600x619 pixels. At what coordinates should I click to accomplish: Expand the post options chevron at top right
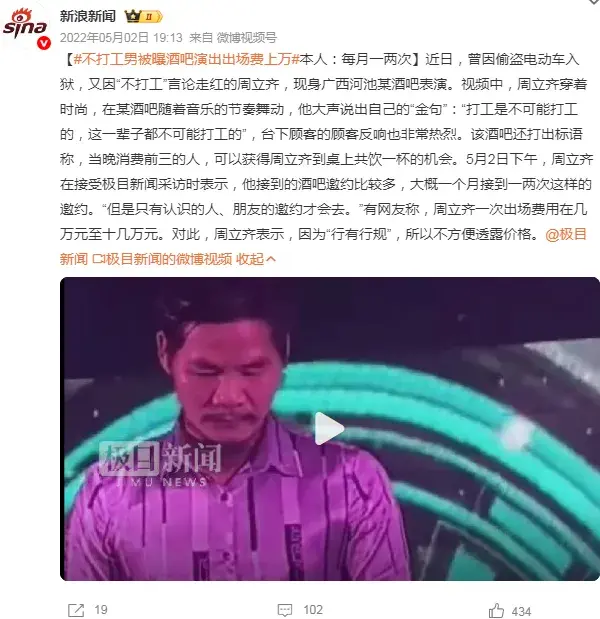(x=594, y=2)
